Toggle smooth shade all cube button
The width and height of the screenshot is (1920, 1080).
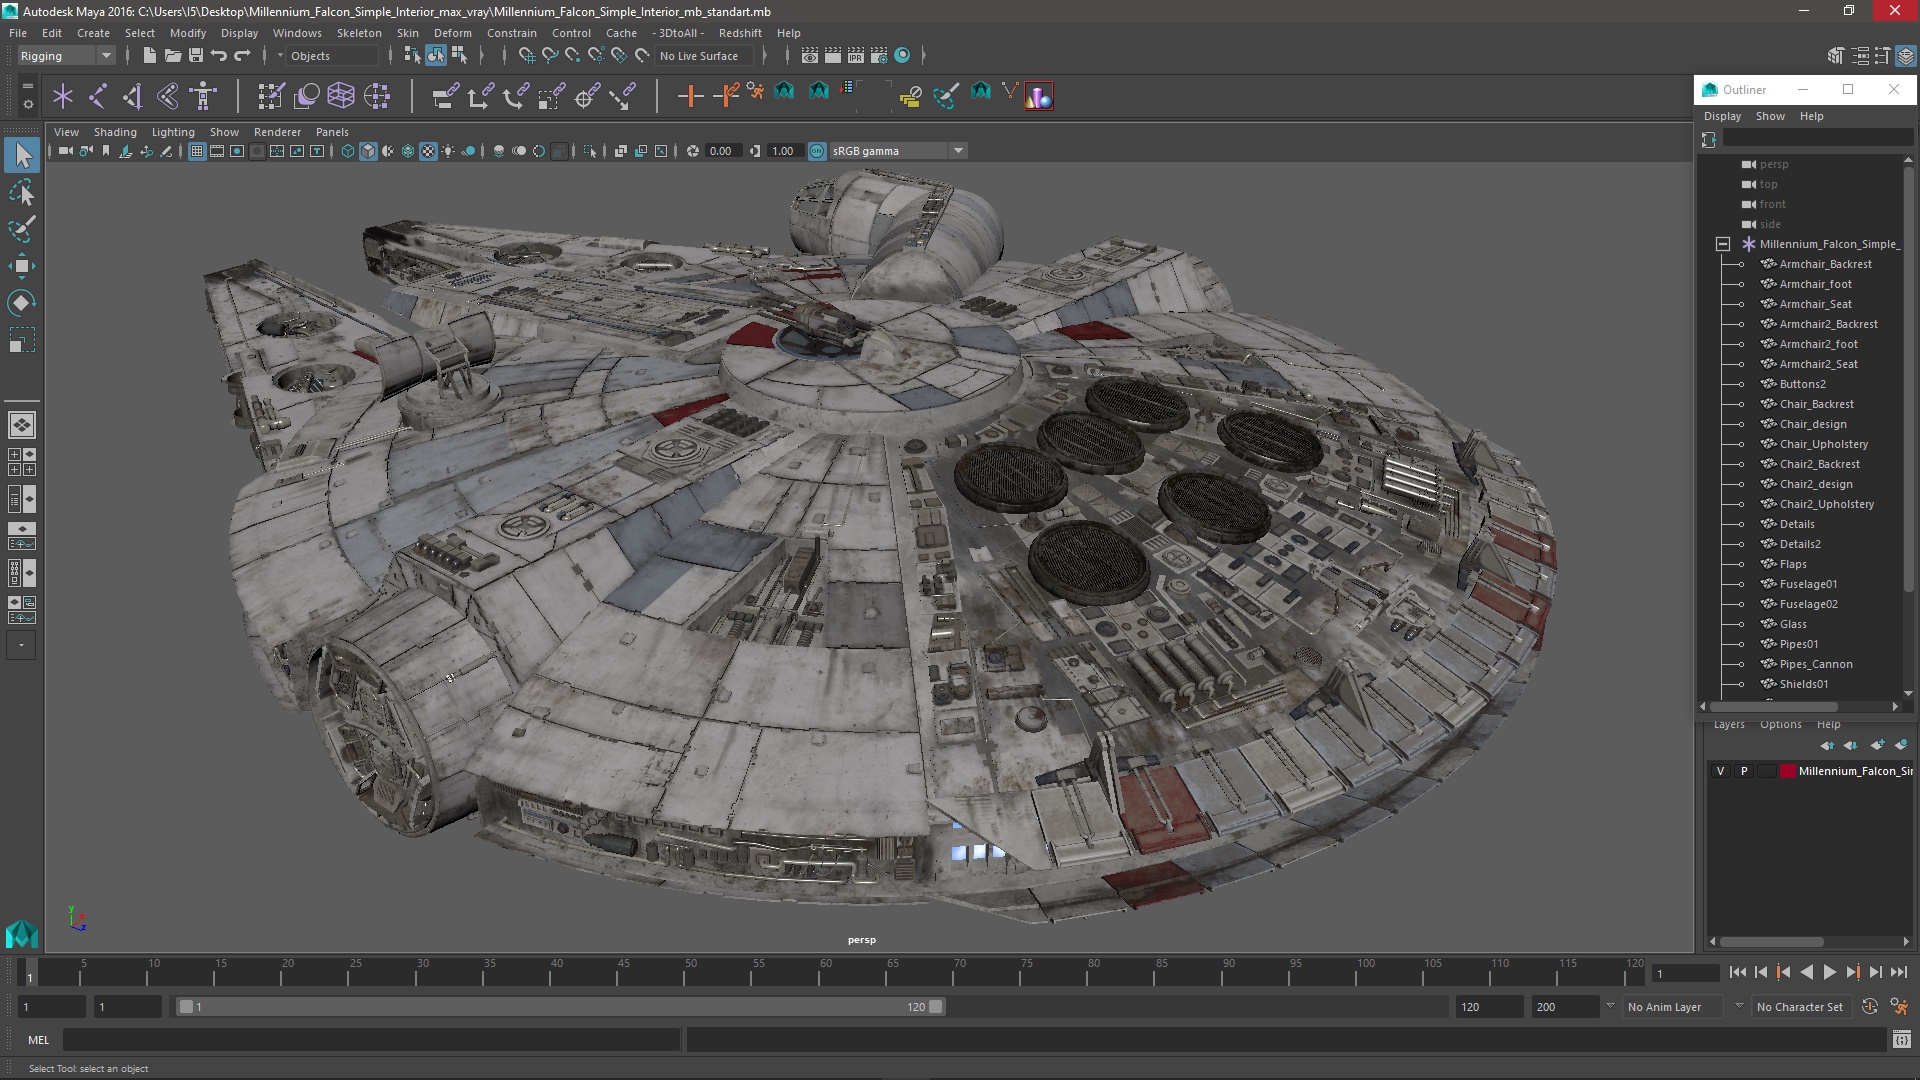(368, 151)
